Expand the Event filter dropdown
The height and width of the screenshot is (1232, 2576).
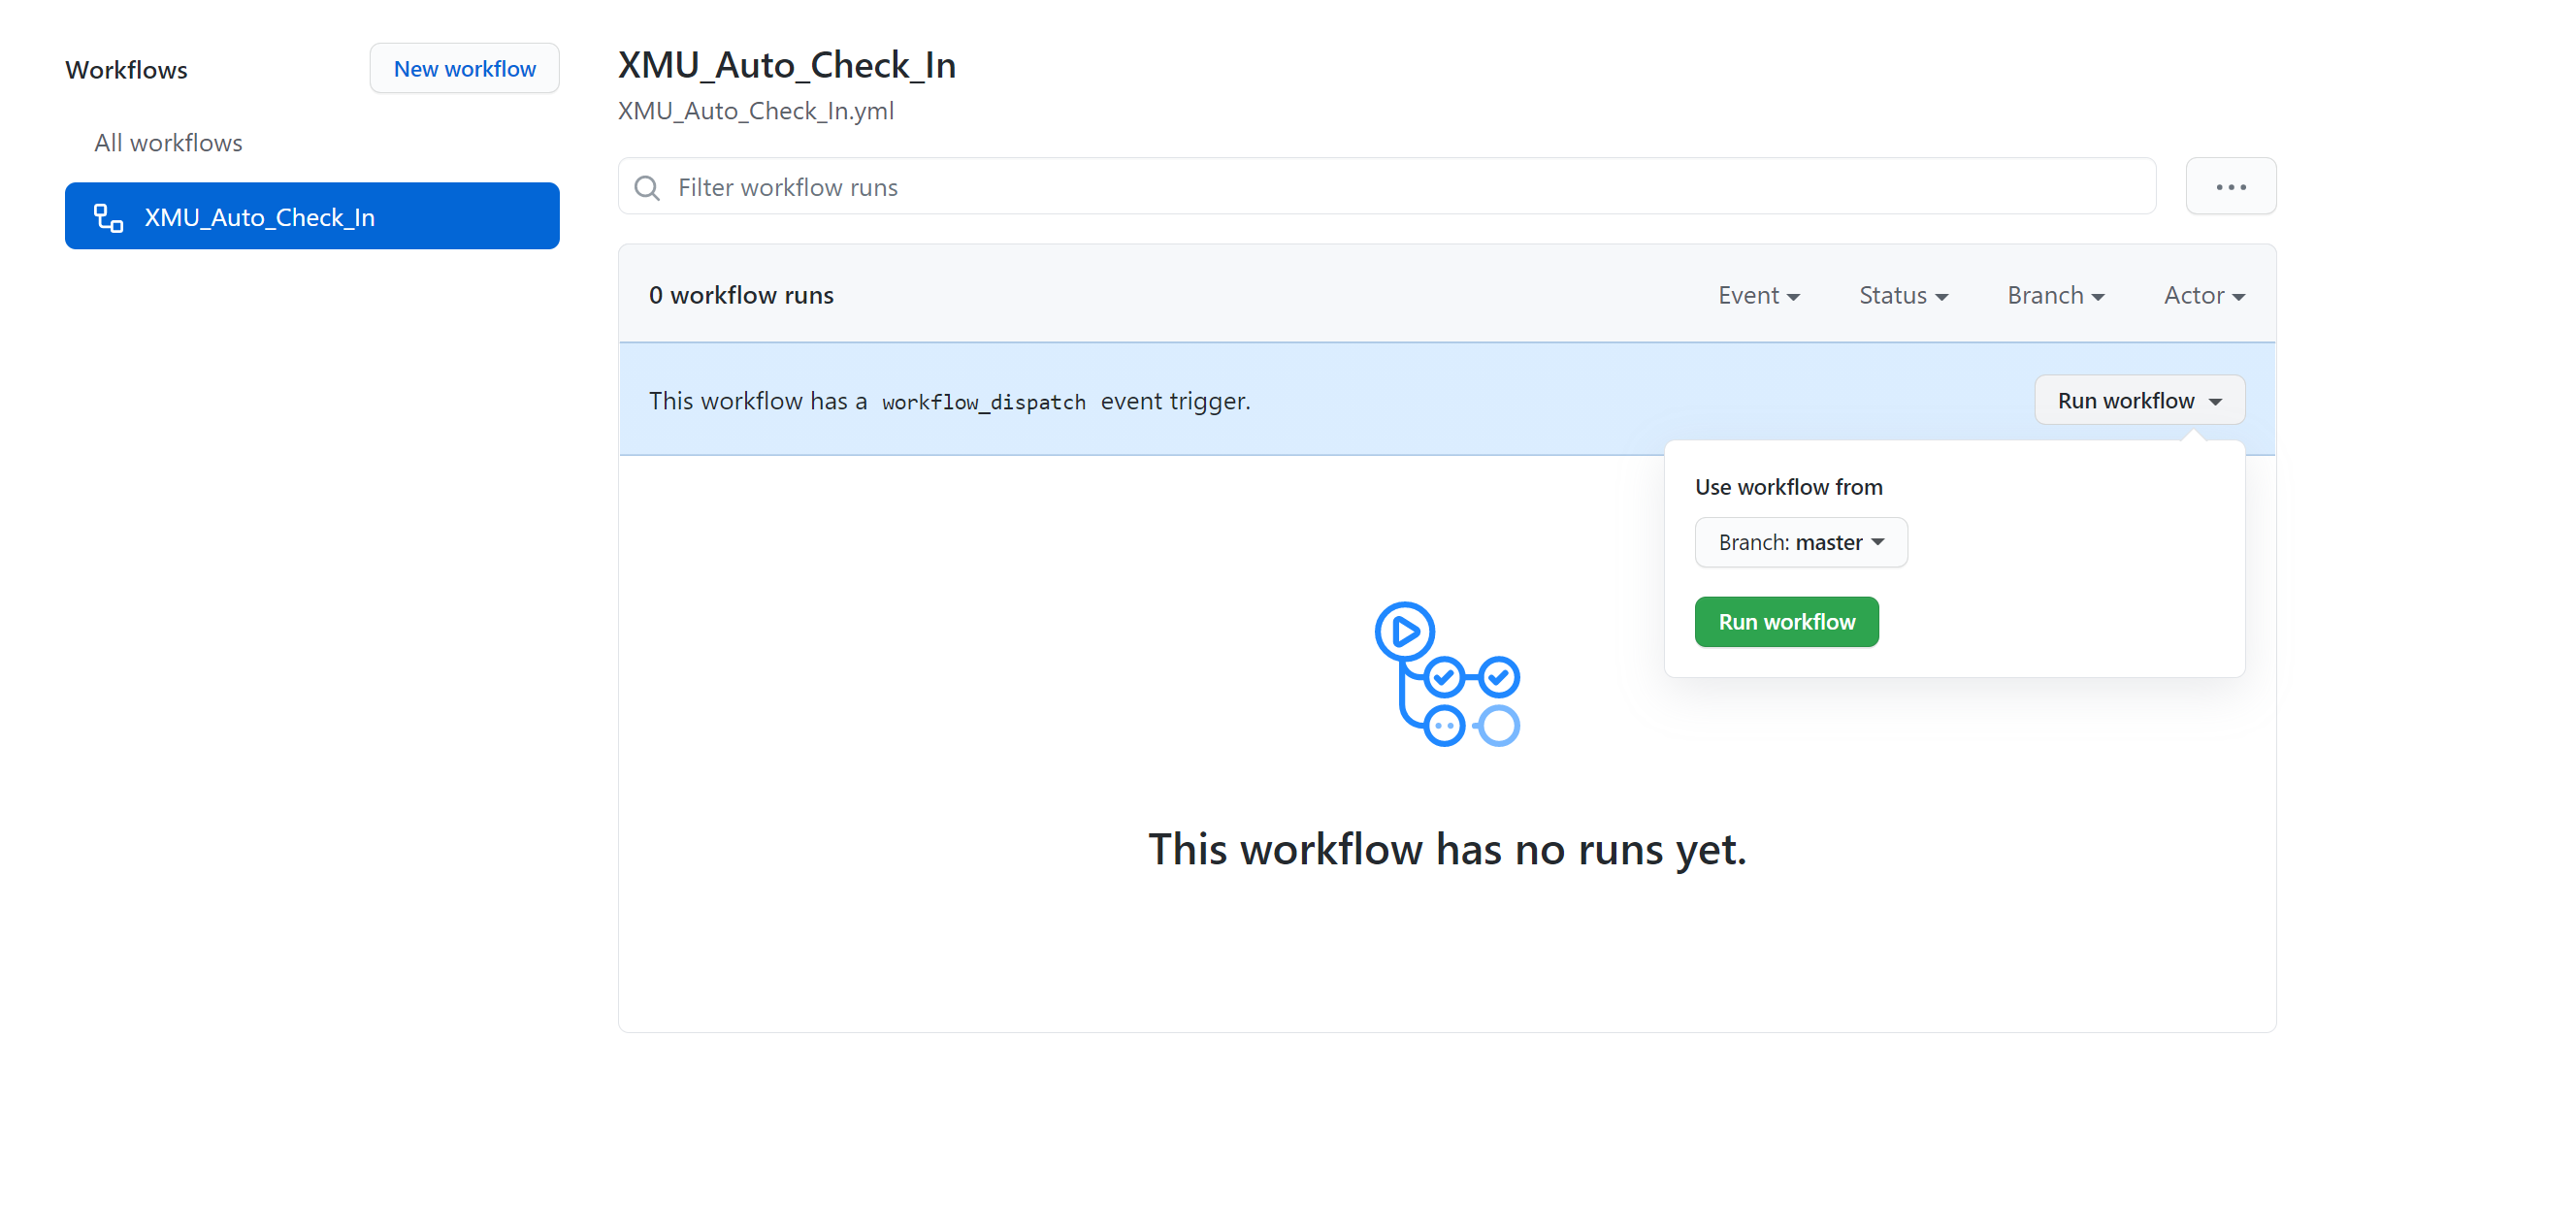click(1758, 296)
